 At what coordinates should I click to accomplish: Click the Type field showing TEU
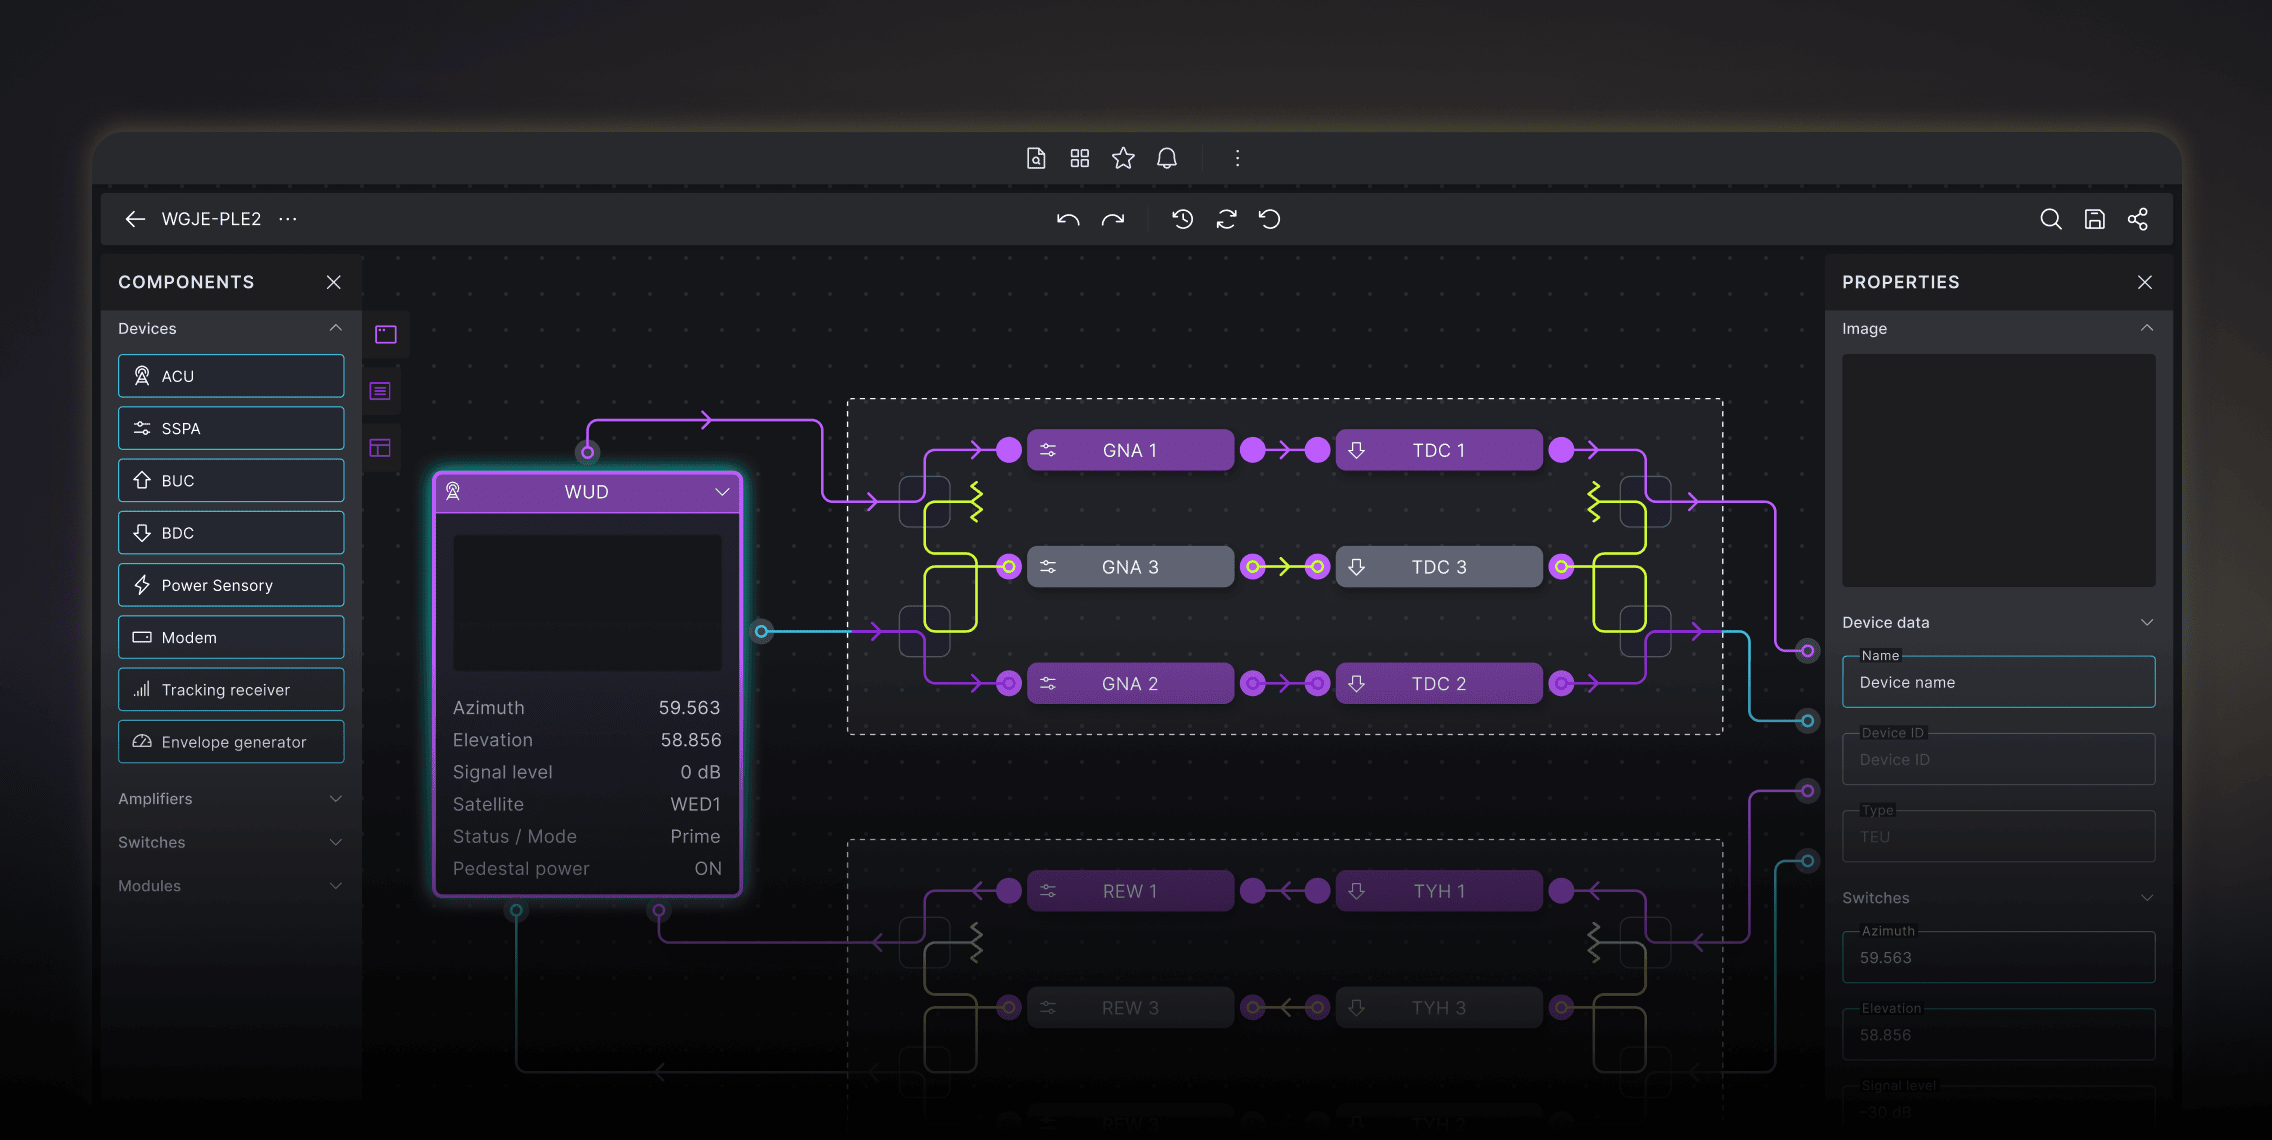point(1998,836)
